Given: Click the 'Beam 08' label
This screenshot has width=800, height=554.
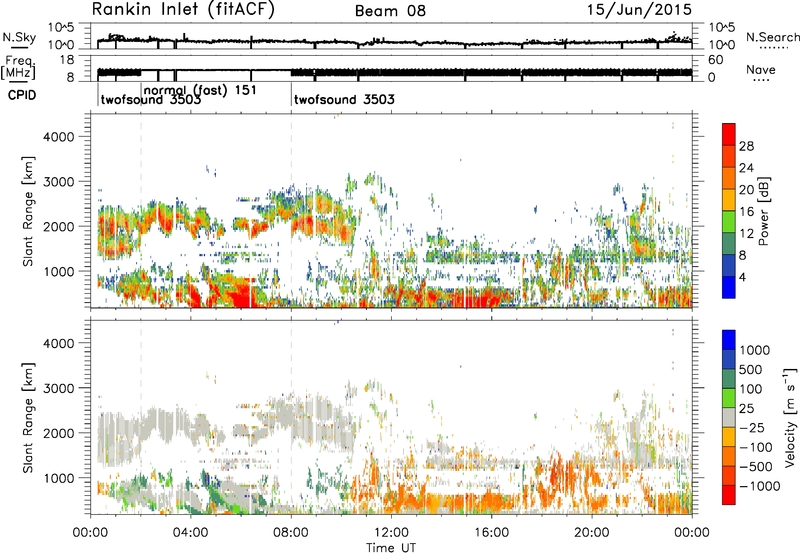Looking at the screenshot, I should point(390,11).
